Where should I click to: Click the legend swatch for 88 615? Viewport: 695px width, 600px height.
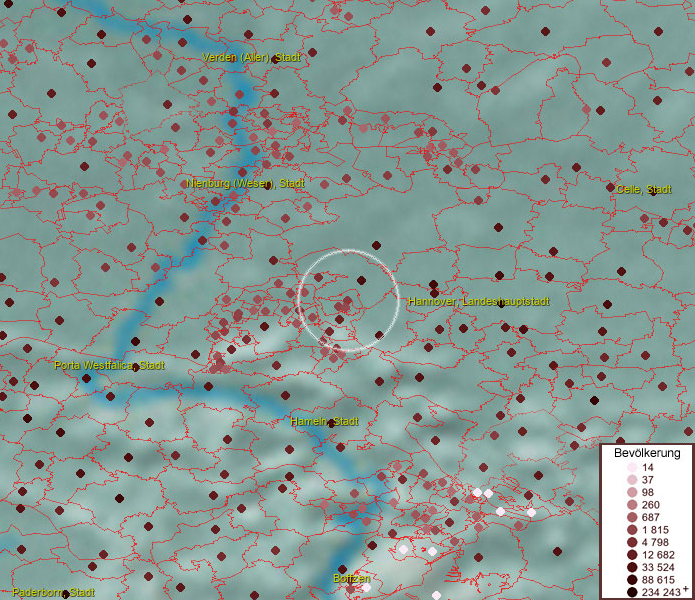pyautogui.click(x=632, y=580)
